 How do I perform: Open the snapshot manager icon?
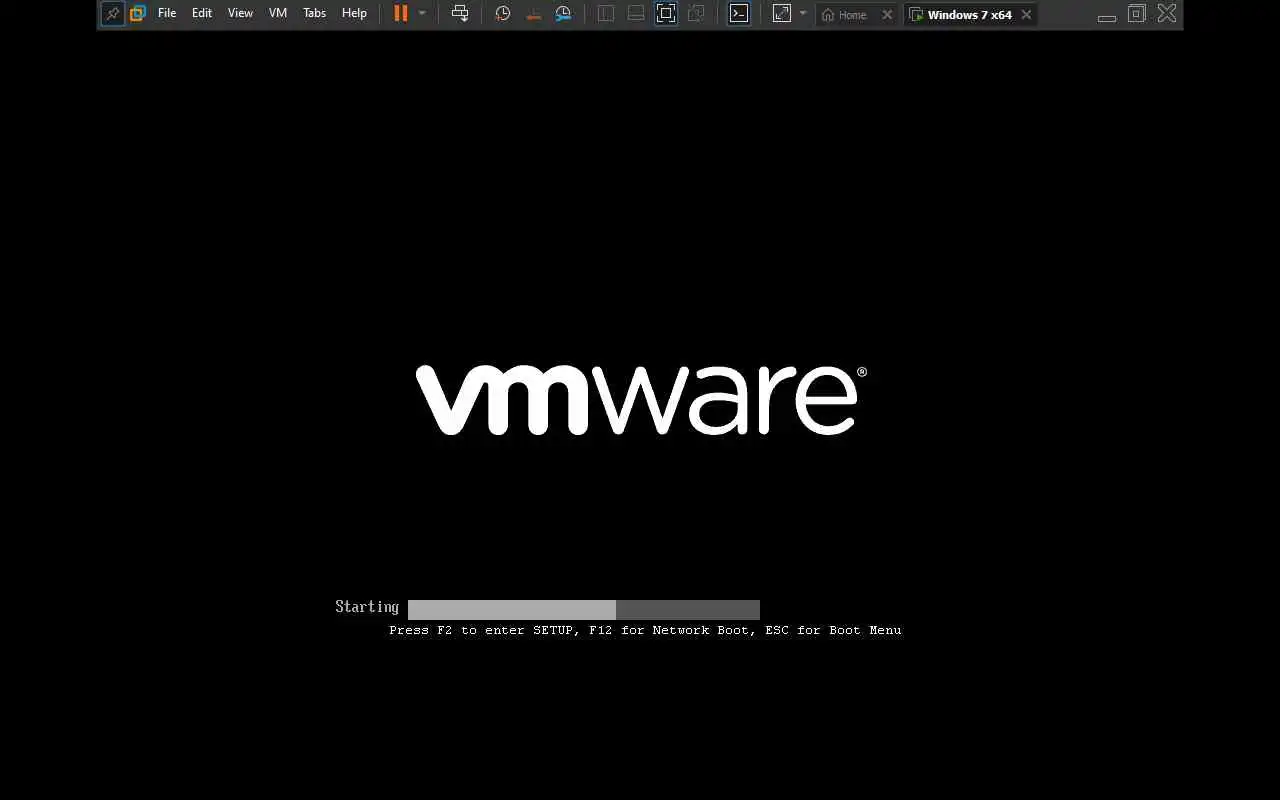(563, 14)
